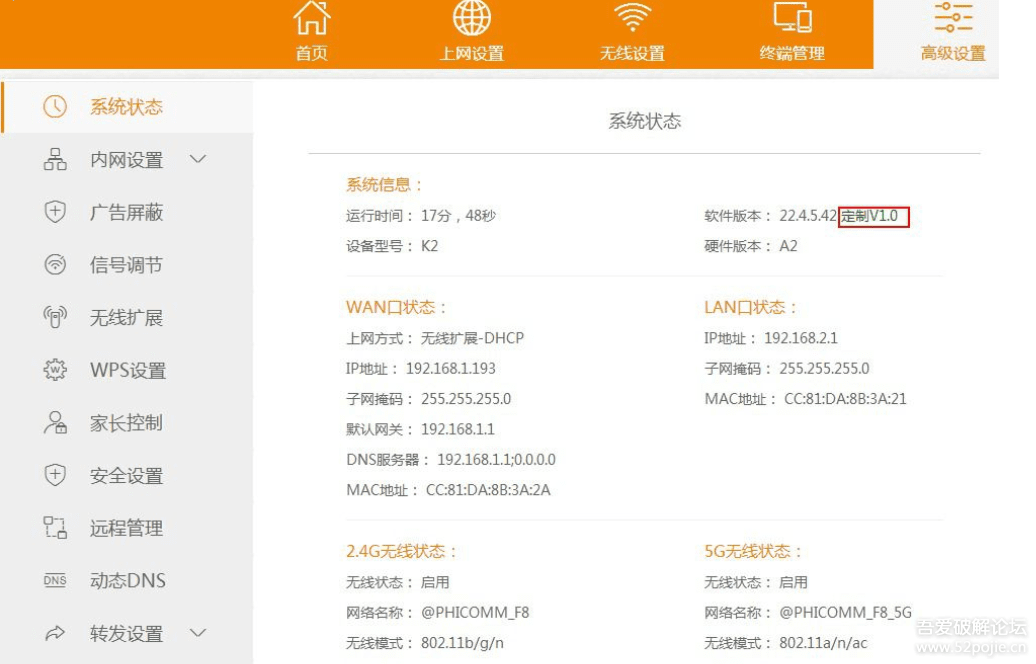Click hardware version value A2
Viewport: 1036px width, 664px height.
pyautogui.click(x=788, y=246)
